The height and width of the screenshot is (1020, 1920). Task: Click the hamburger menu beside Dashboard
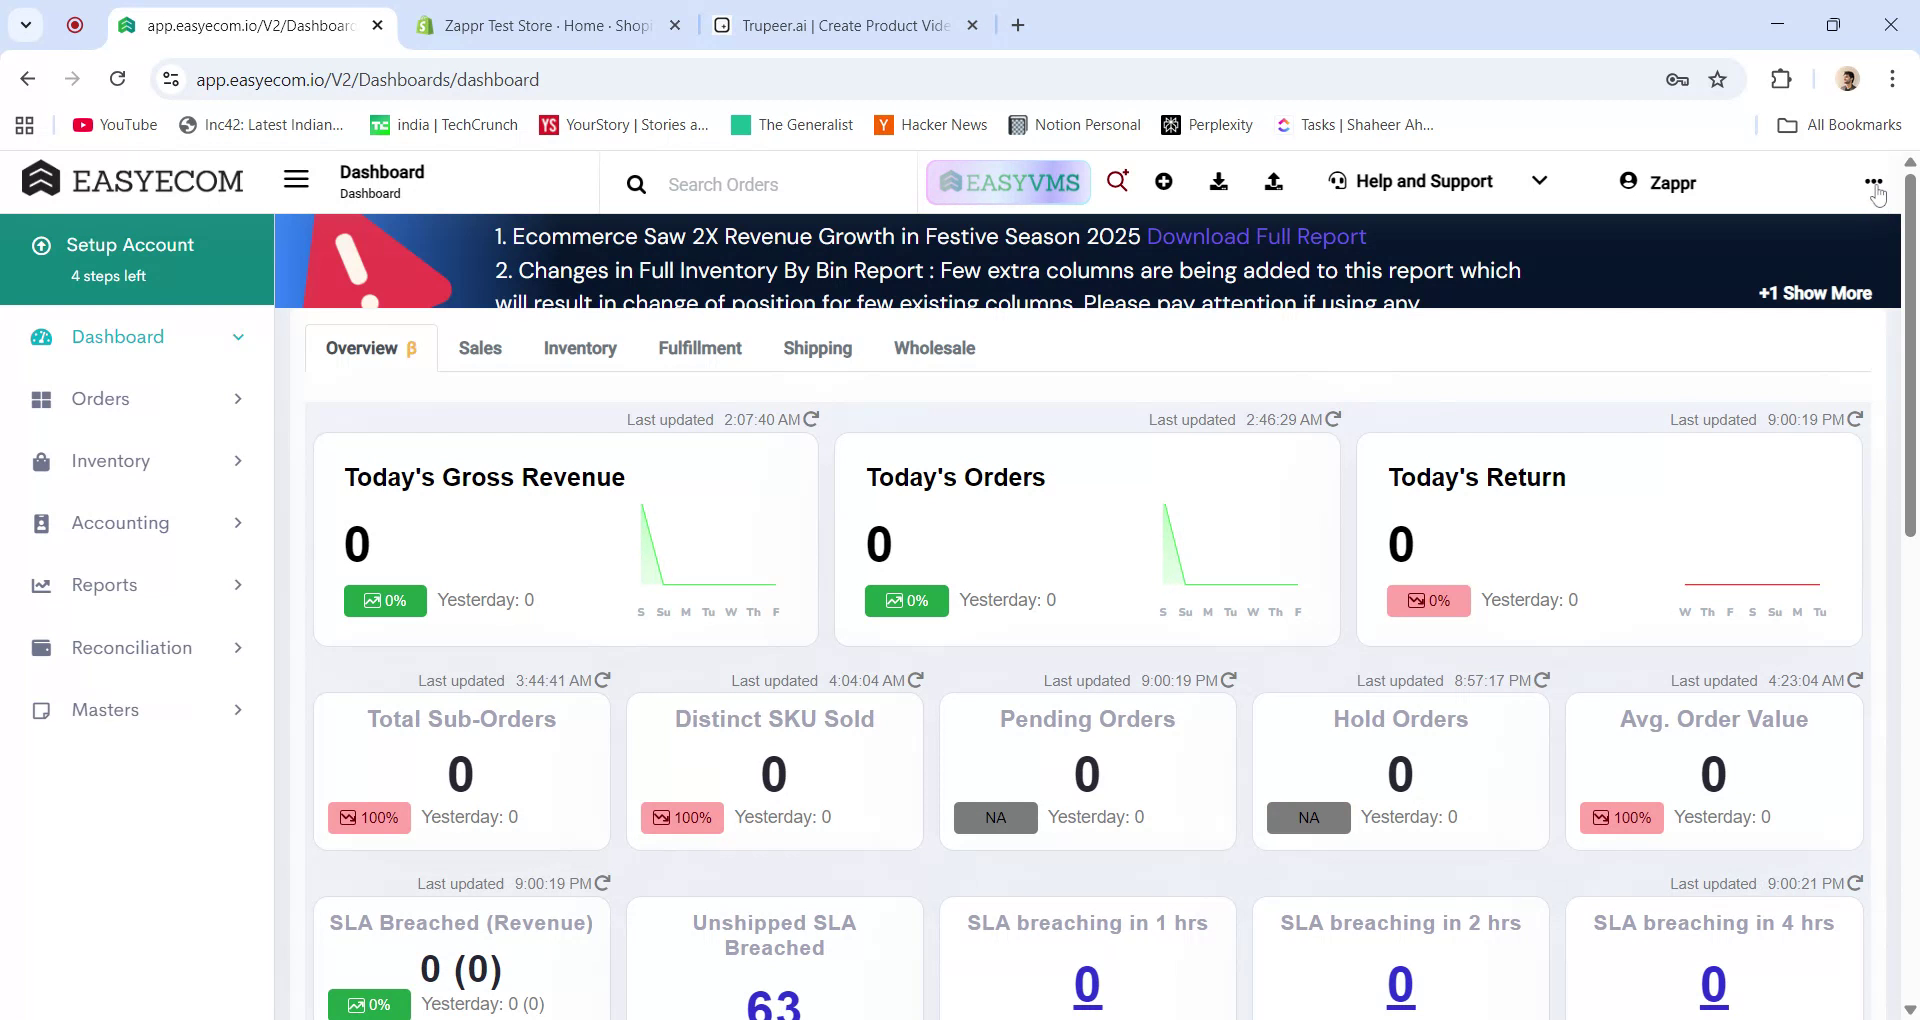(x=296, y=179)
